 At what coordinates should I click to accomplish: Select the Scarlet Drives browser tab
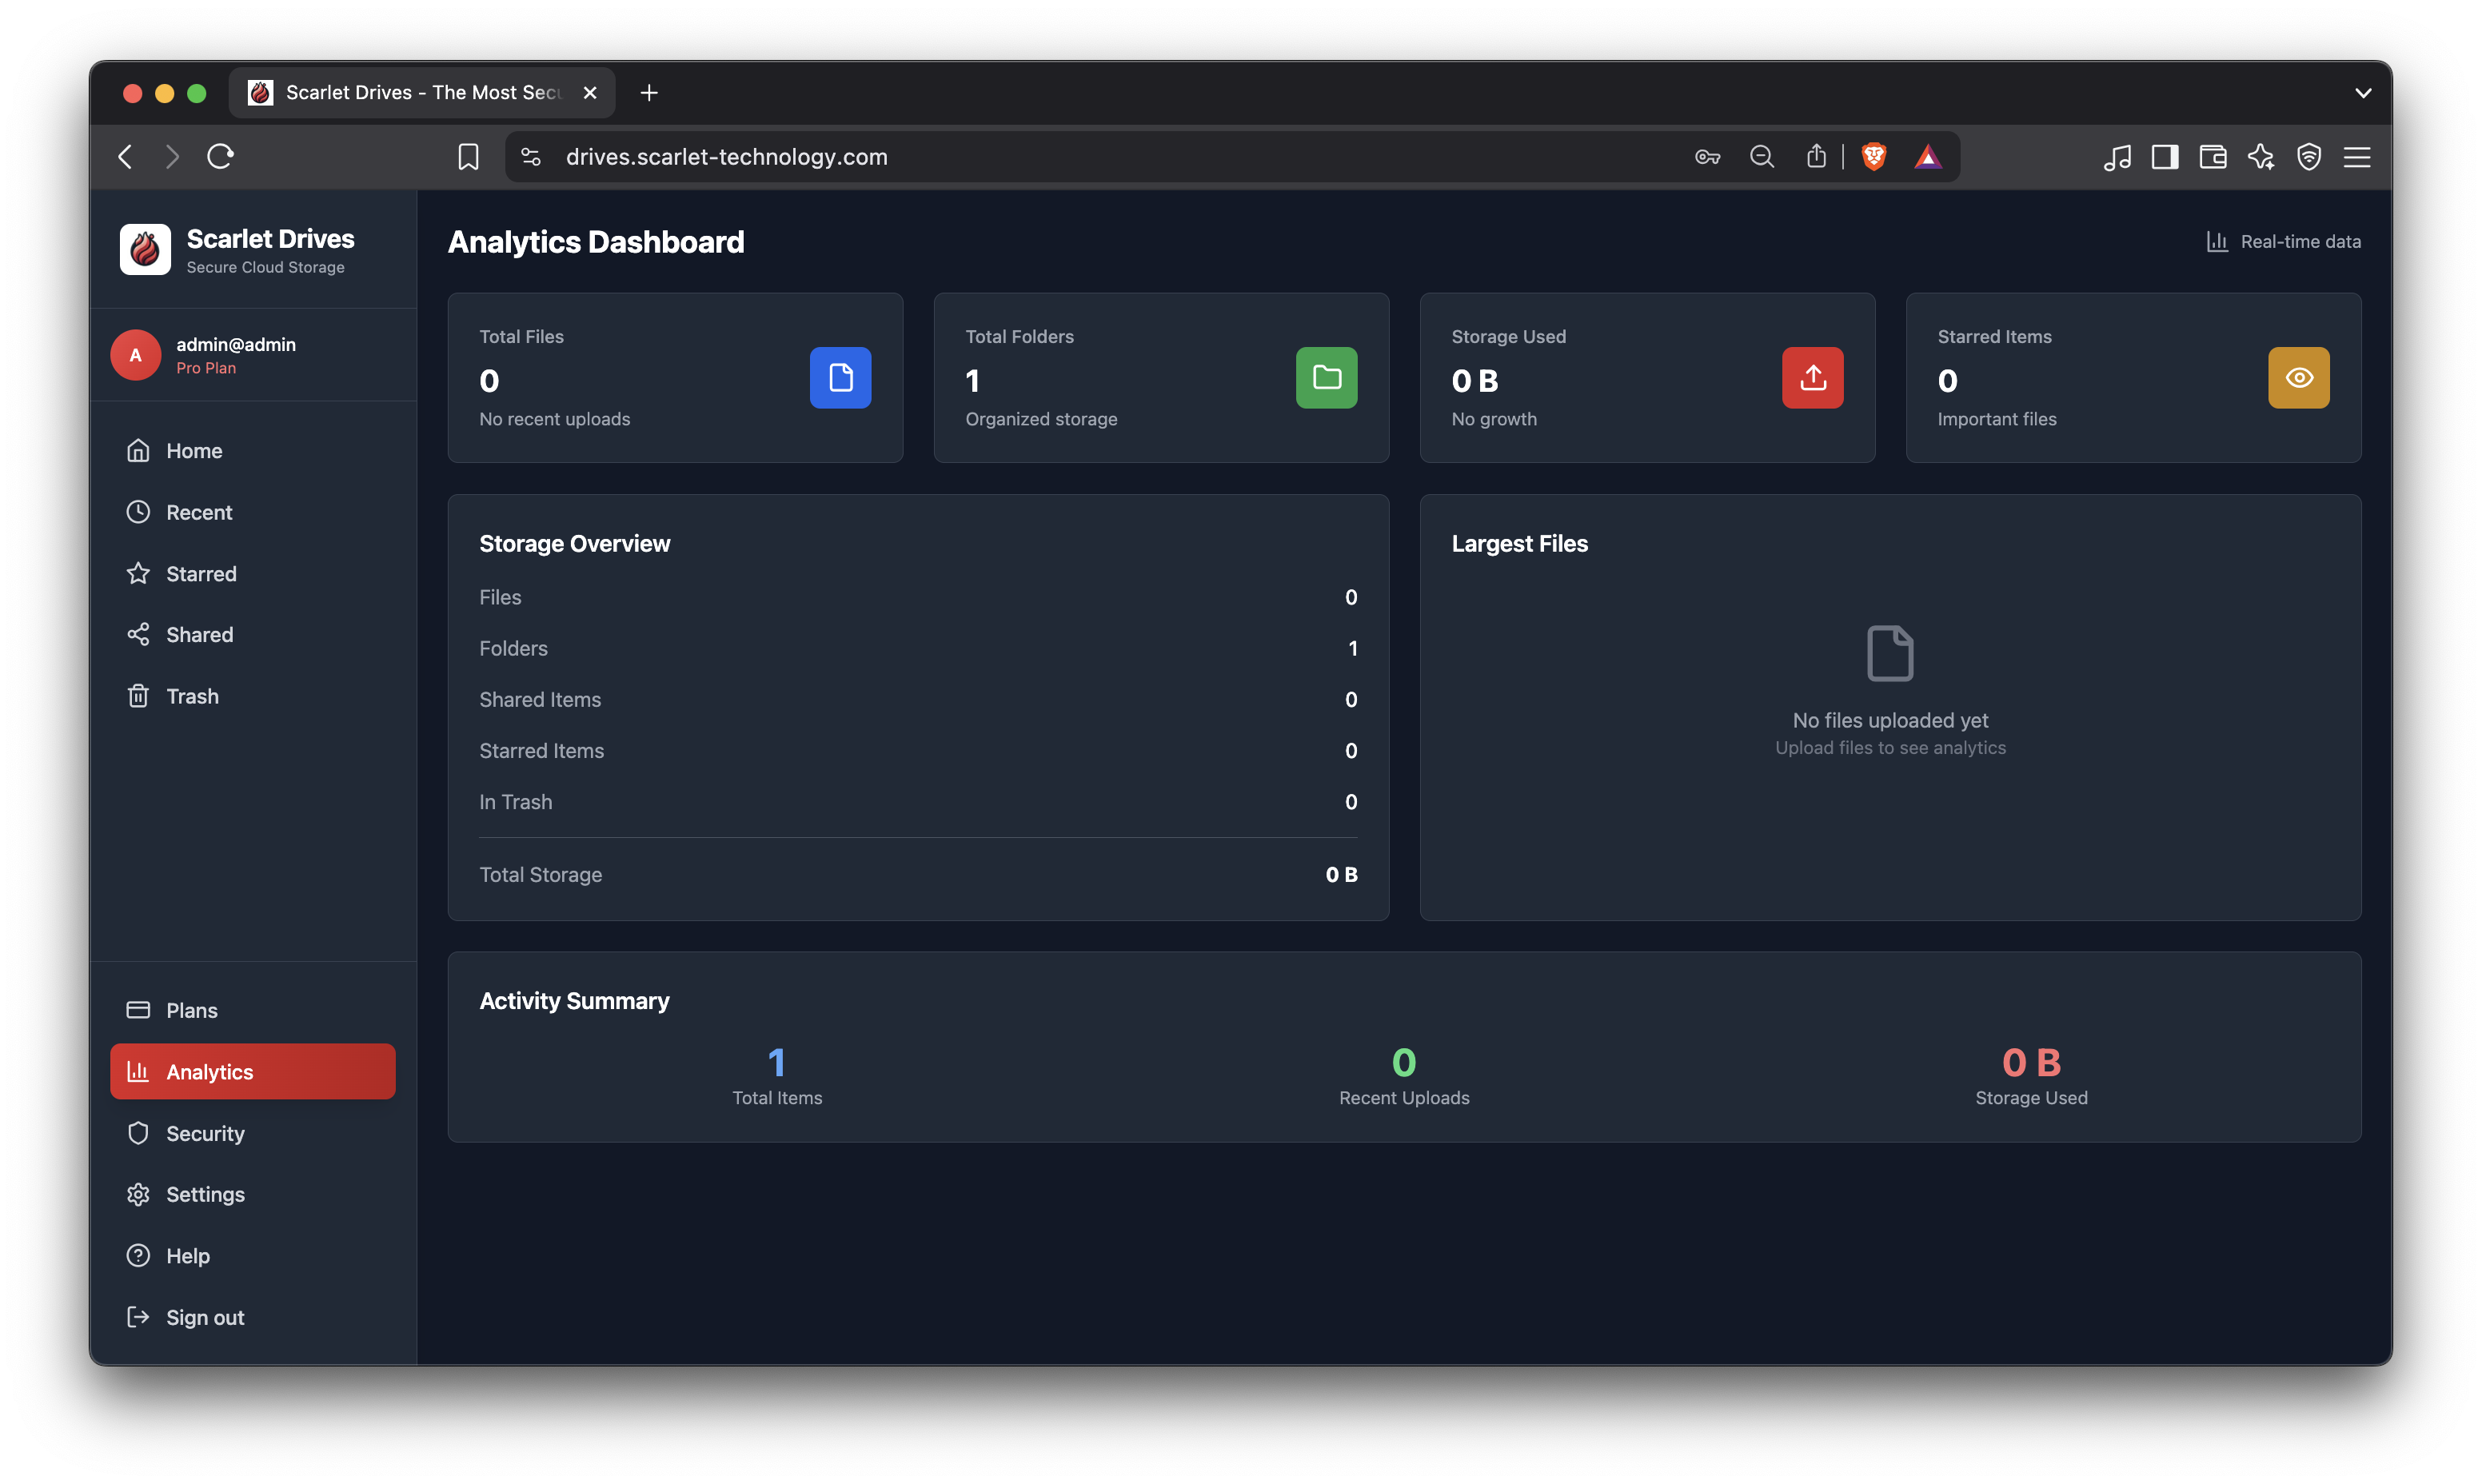(x=422, y=93)
